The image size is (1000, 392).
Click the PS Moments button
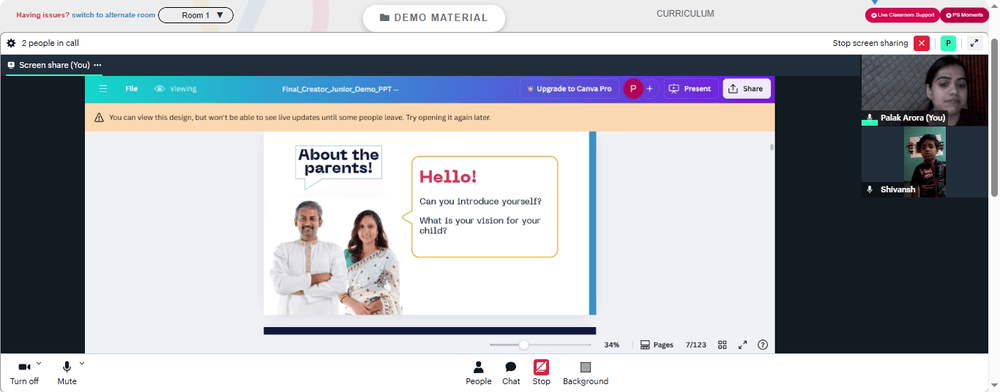tap(964, 15)
